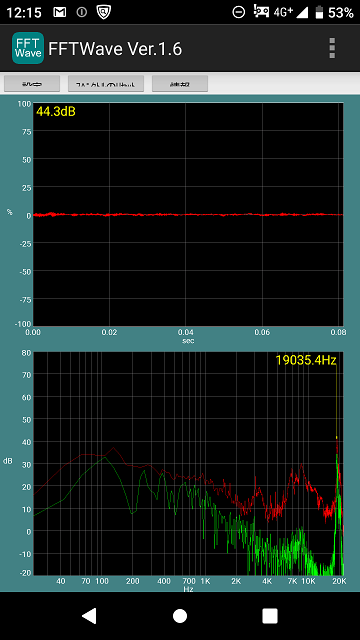The height and width of the screenshot is (640, 360).
Task: Tap the Android home circle button
Action: [x=180, y=616]
